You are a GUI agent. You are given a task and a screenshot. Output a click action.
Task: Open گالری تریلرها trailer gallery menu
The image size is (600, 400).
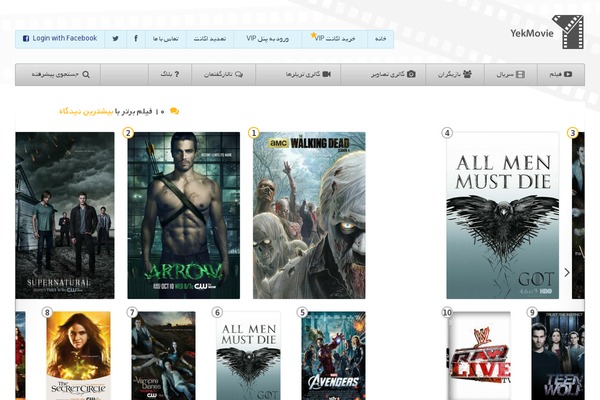298,74
